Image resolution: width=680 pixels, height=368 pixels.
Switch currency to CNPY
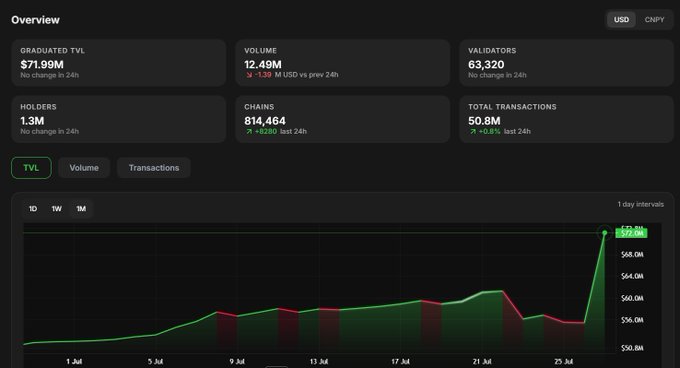coord(654,20)
